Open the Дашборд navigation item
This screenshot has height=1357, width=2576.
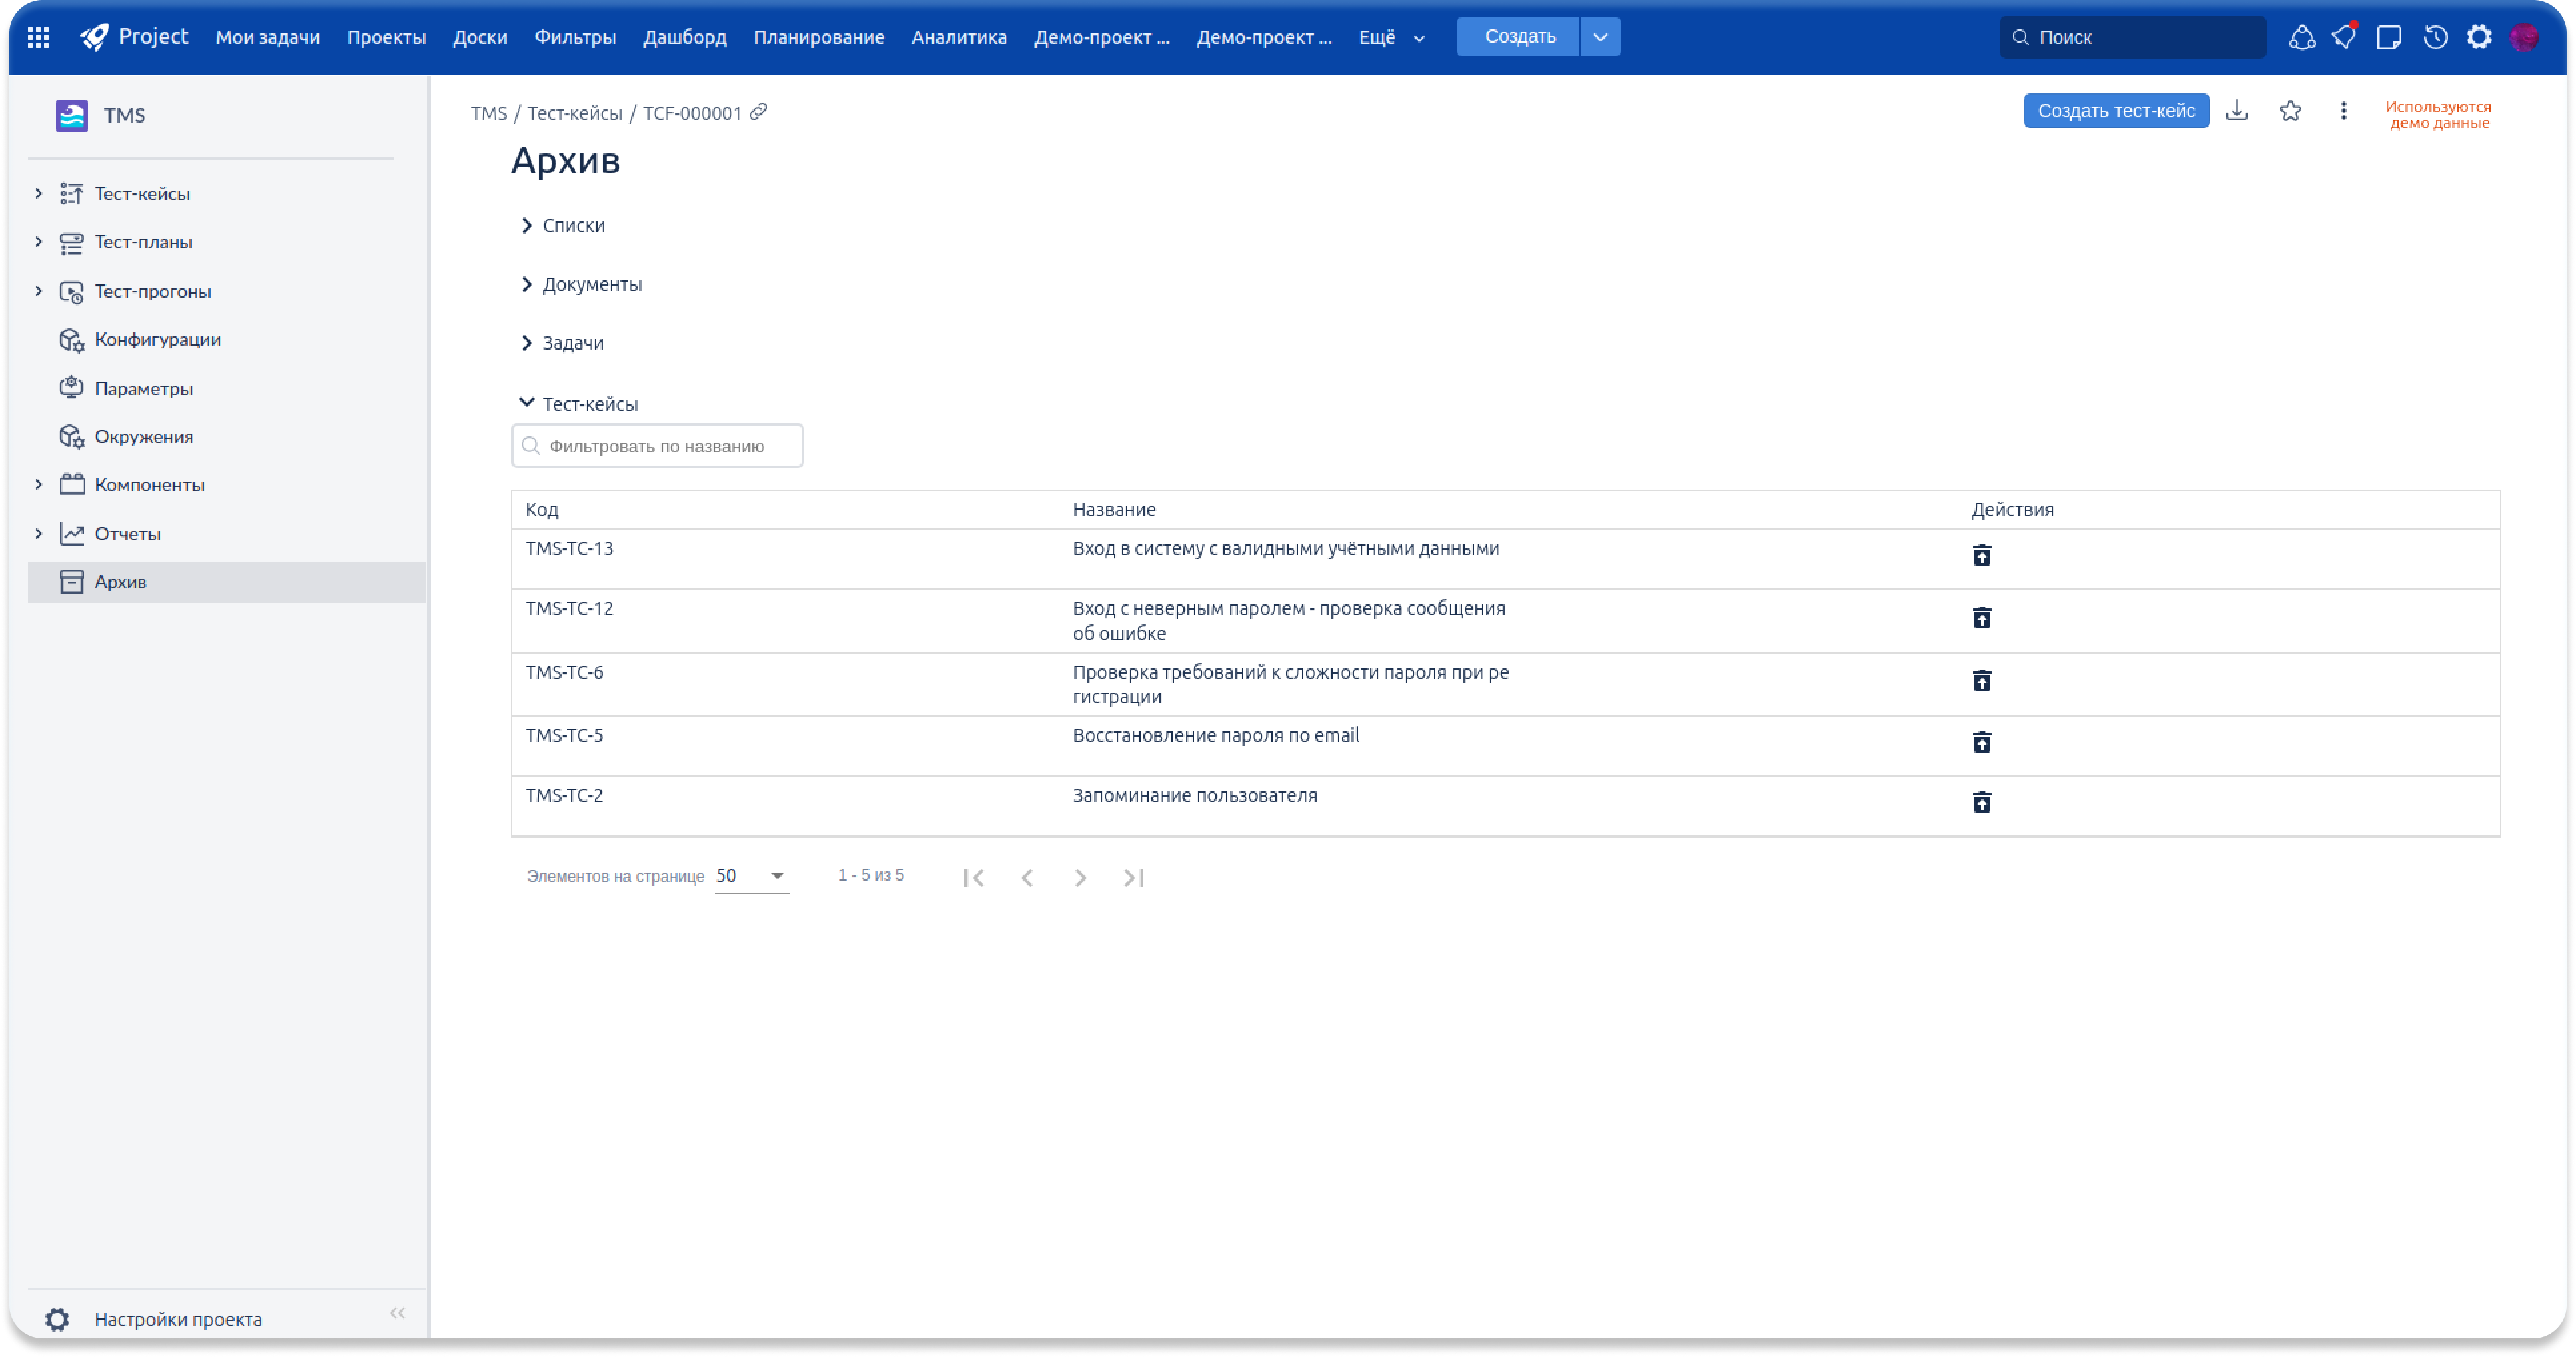pyautogui.click(x=684, y=37)
